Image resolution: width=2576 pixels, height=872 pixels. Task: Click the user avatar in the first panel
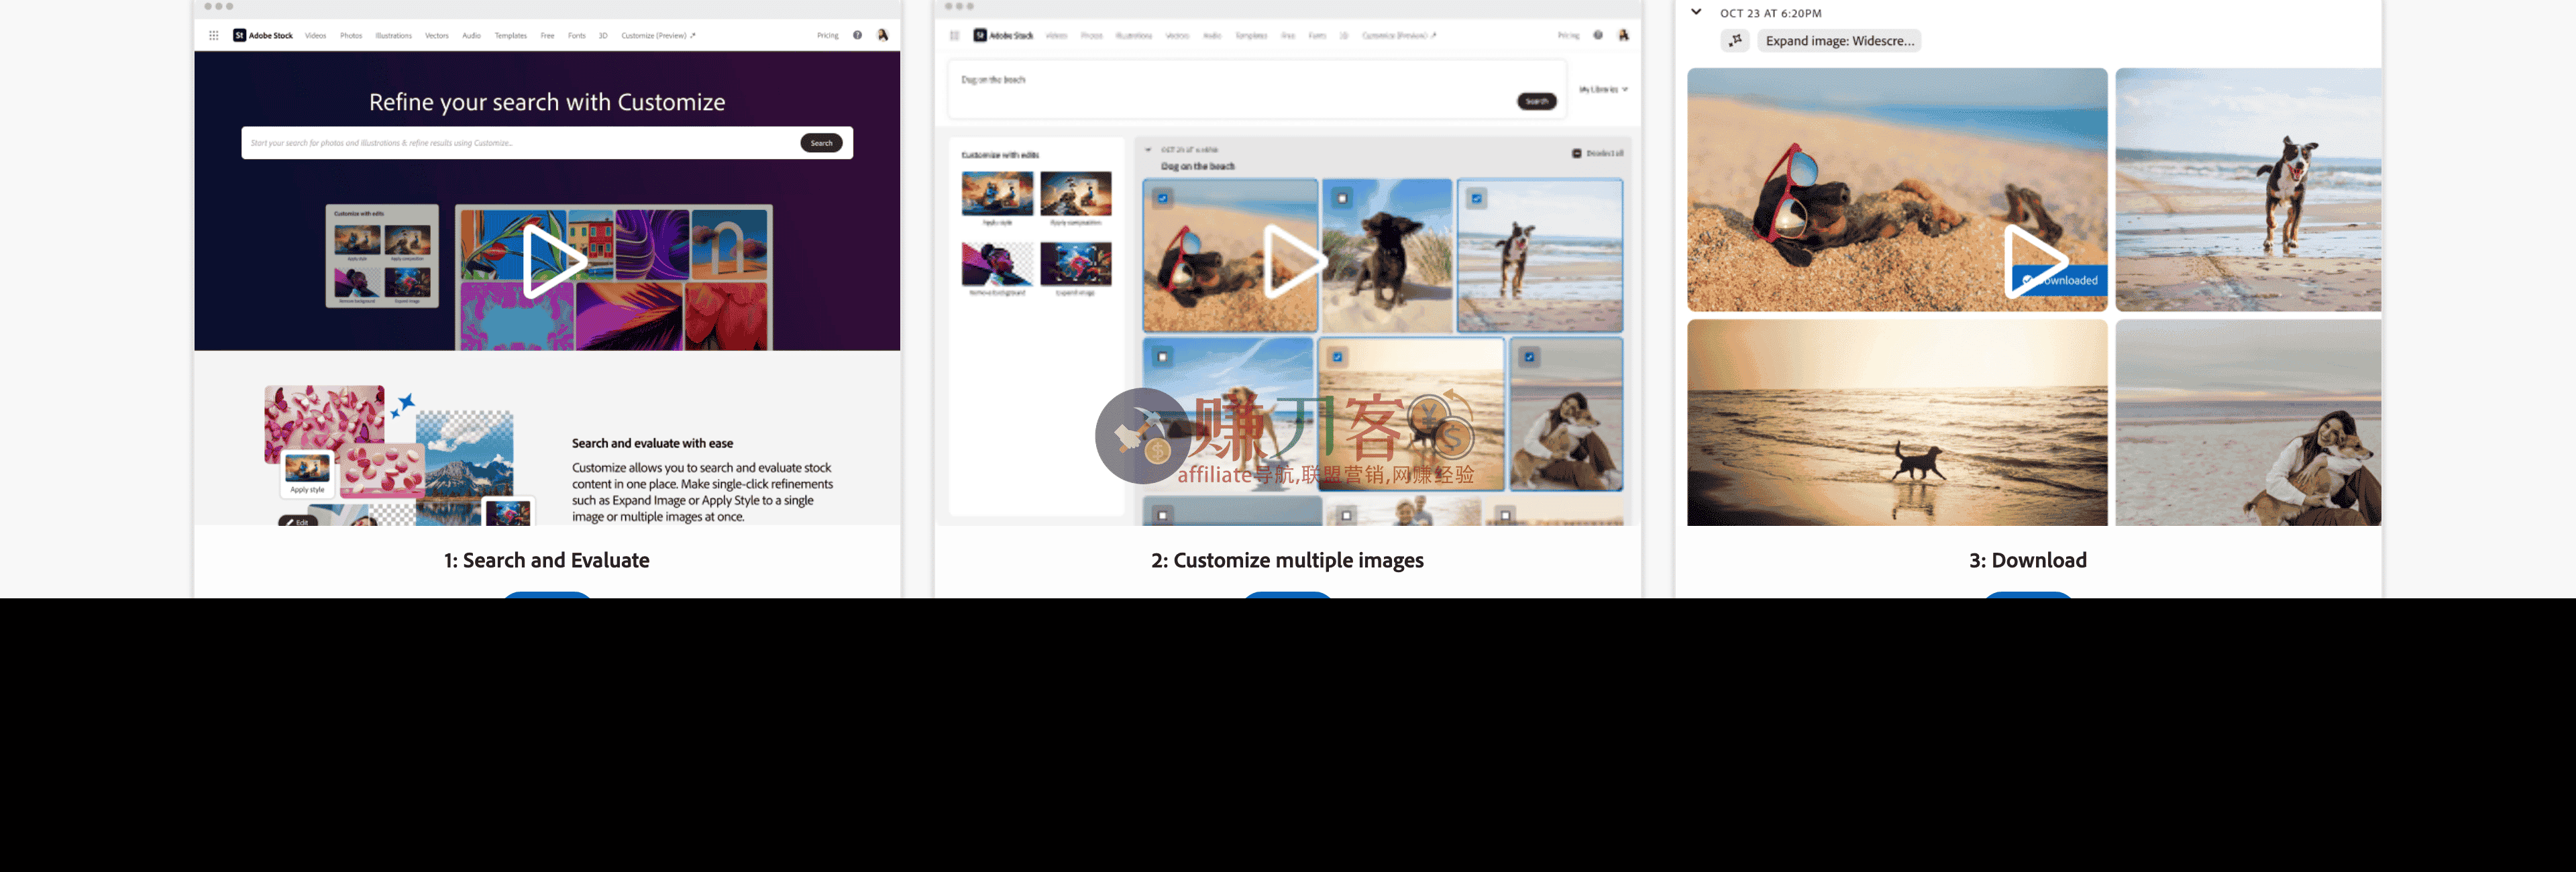coord(882,35)
